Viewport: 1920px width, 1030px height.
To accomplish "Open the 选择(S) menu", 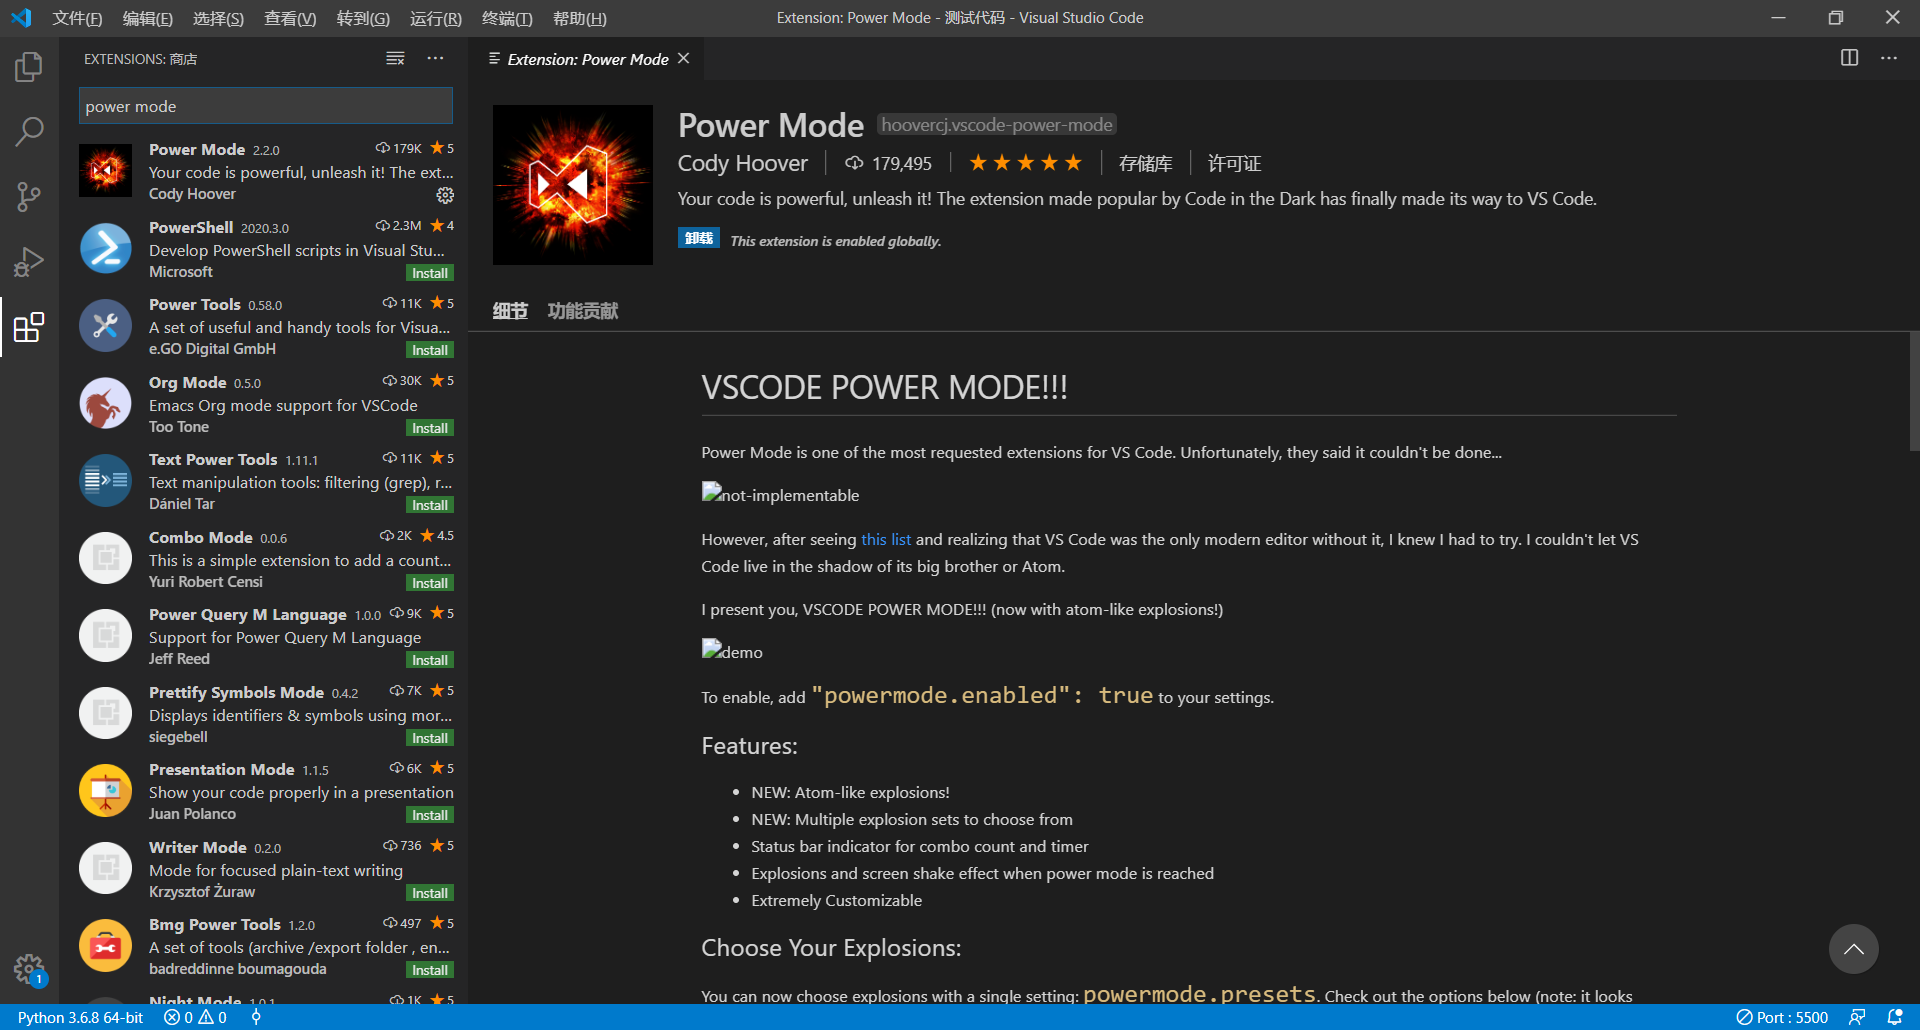I will (218, 18).
